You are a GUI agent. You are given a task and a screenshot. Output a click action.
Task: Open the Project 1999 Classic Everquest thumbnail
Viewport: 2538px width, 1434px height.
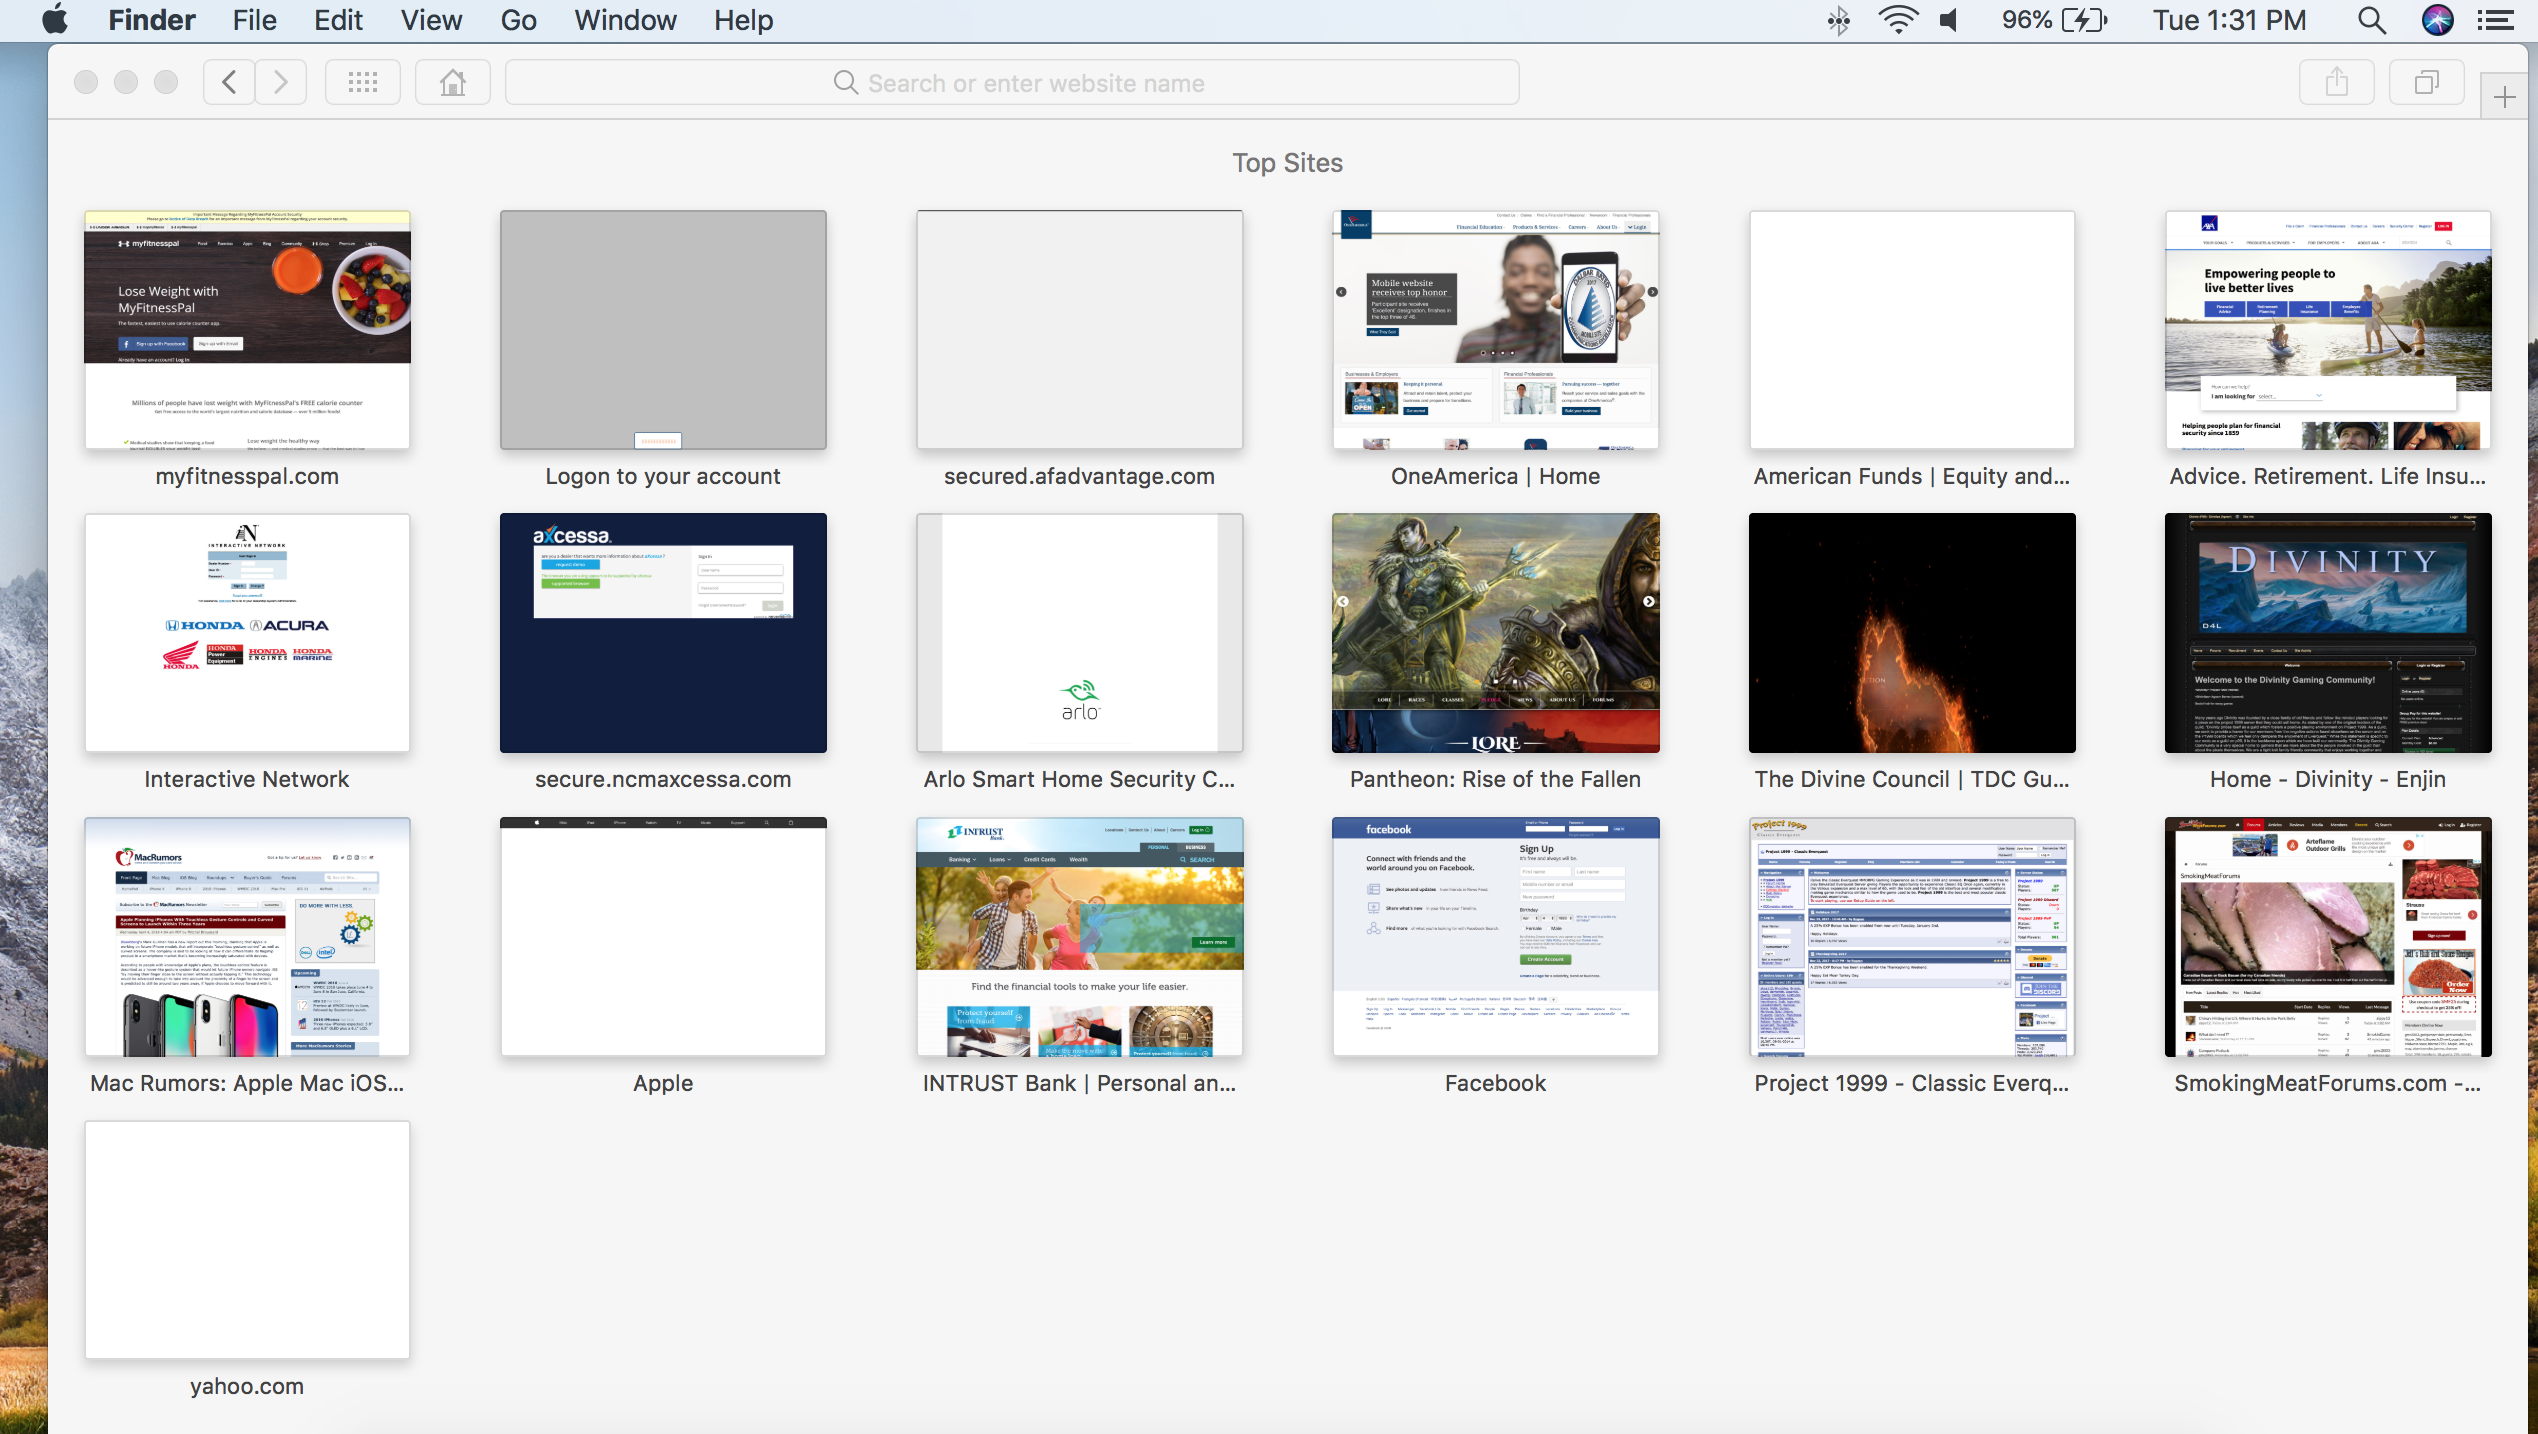click(1912, 937)
